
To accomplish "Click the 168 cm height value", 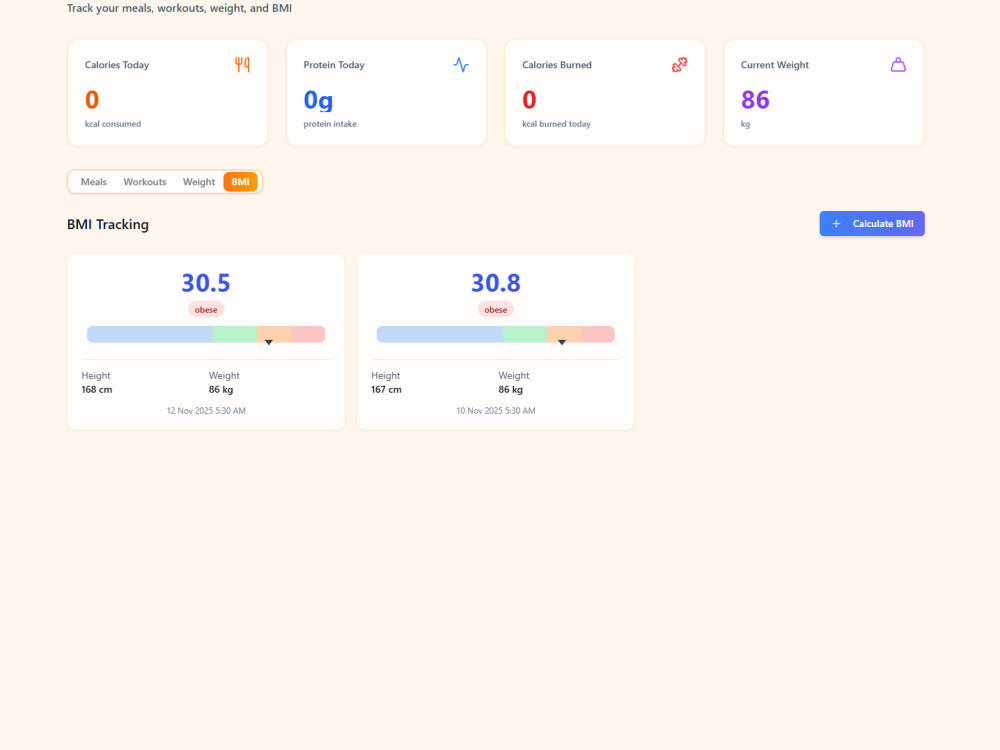I will 97,390.
